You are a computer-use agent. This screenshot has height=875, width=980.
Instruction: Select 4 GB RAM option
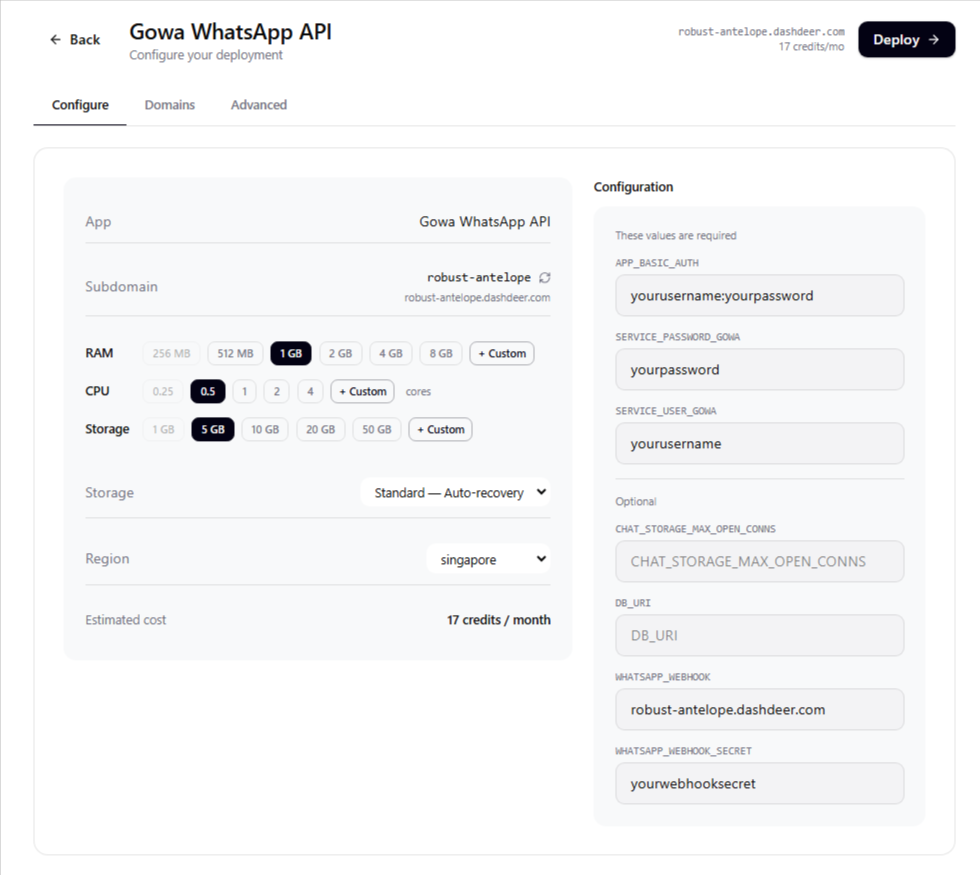[391, 353]
